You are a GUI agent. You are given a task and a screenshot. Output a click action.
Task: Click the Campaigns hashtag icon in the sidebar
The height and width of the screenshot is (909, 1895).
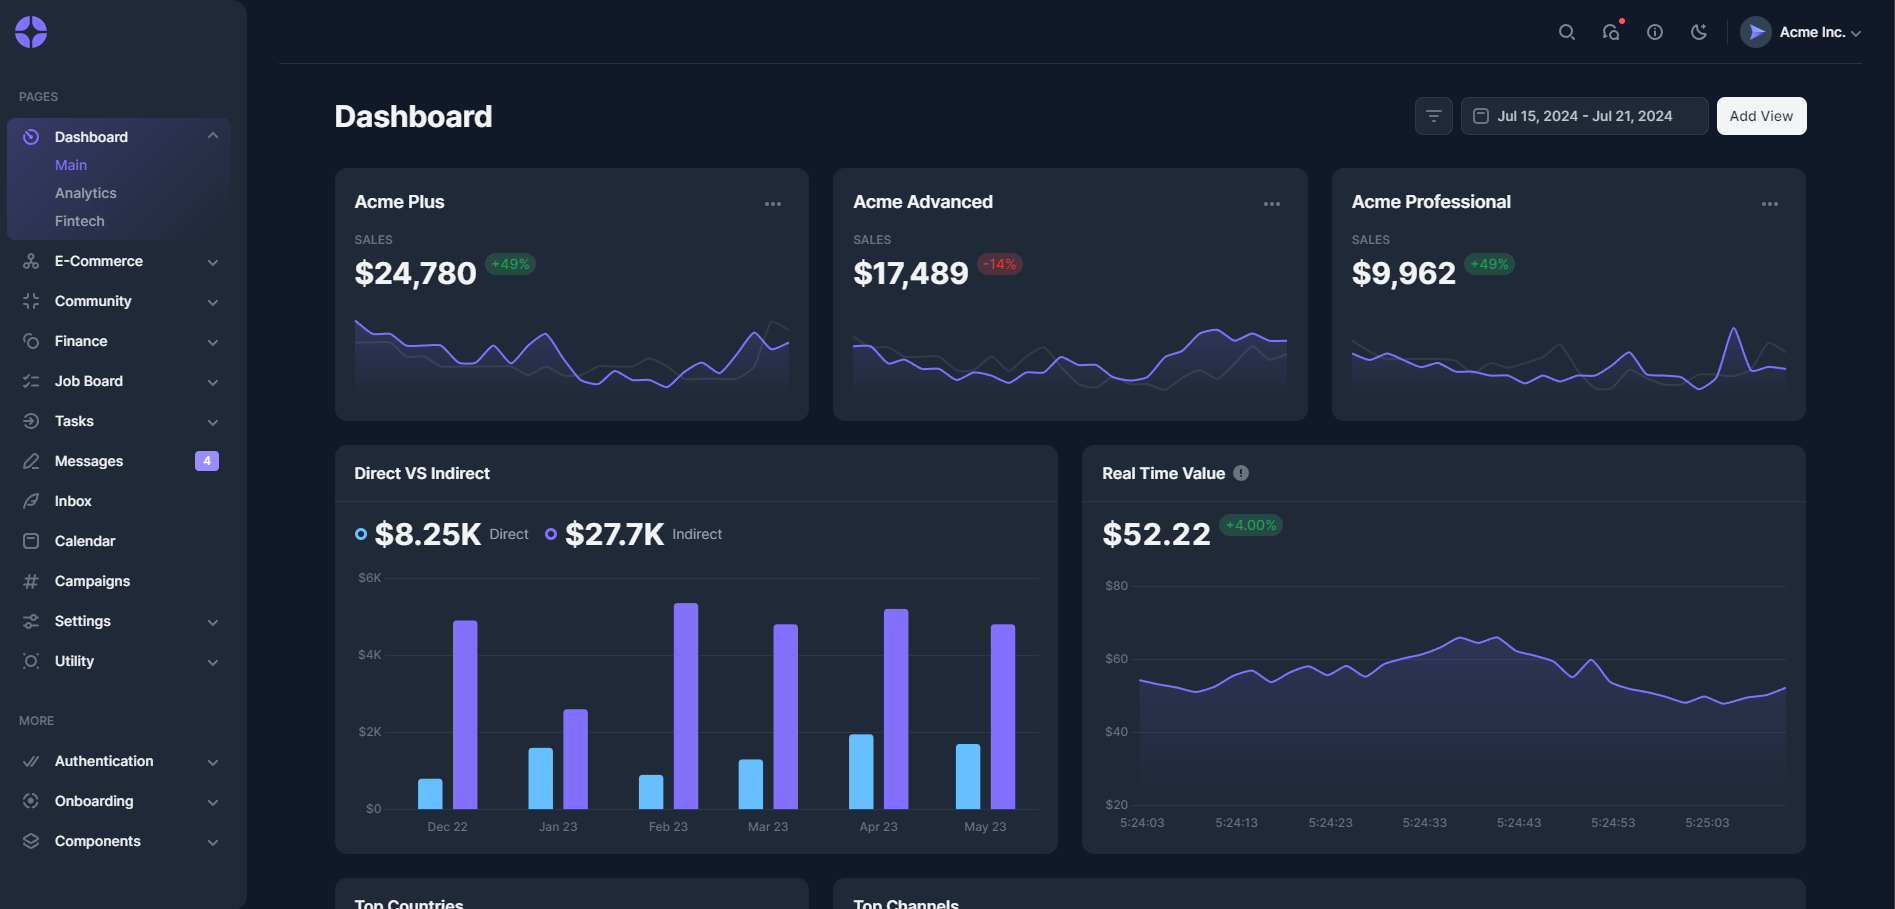click(x=31, y=581)
